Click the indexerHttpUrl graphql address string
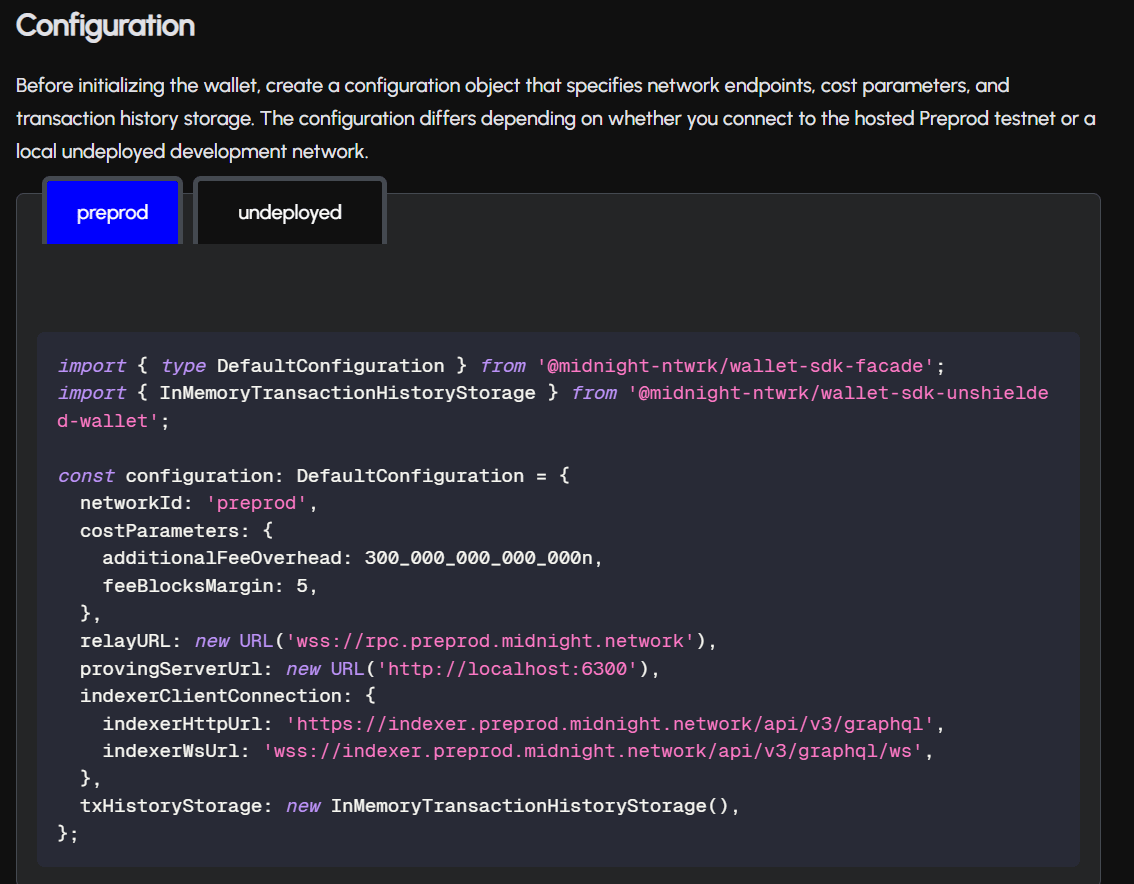This screenshot has height=884, width=1134. coord(609,723)
